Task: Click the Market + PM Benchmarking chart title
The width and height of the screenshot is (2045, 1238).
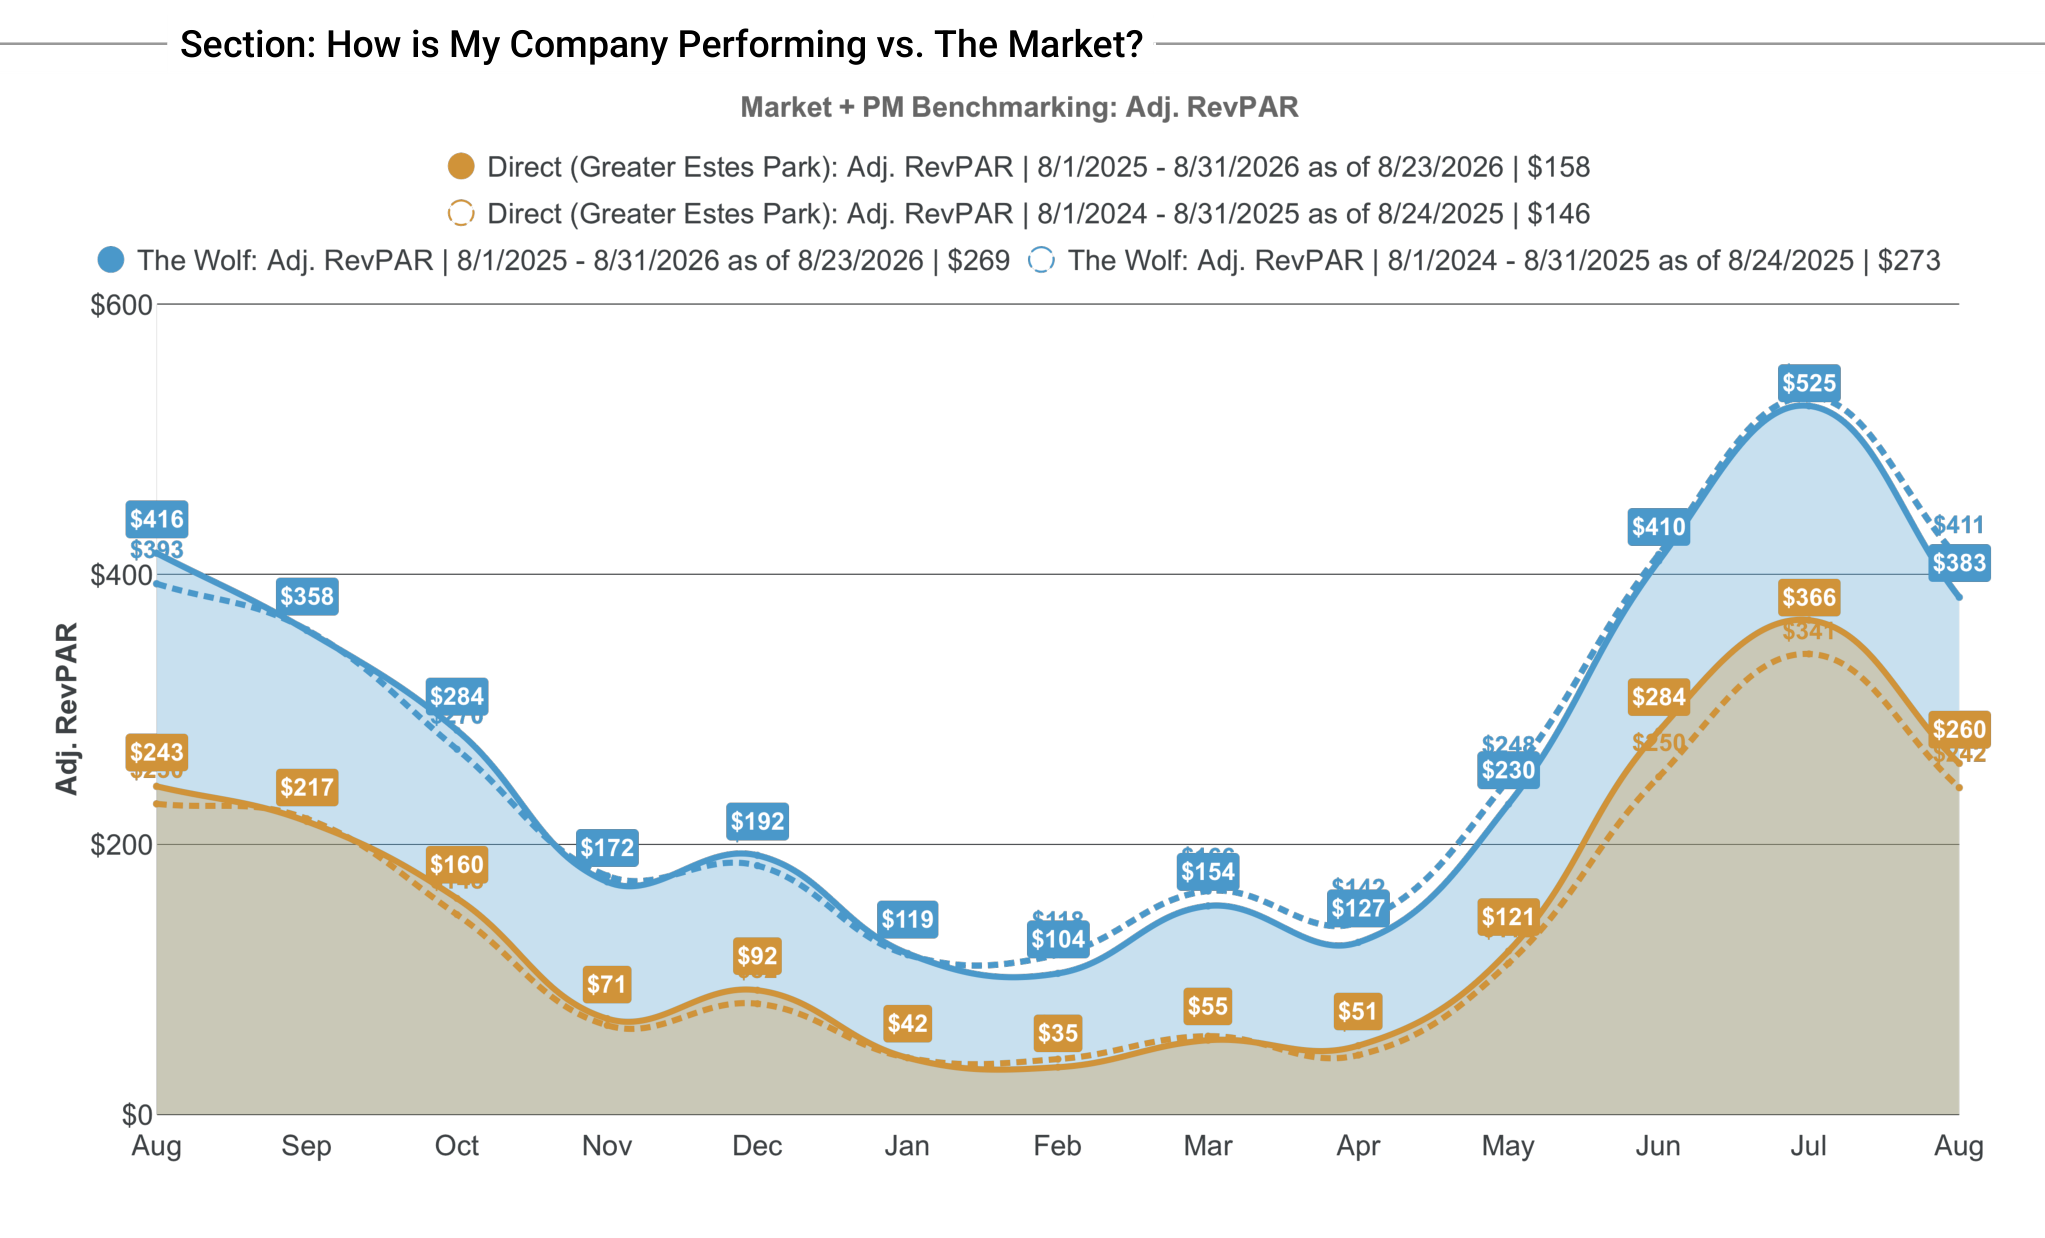Action: (x=1019, y=107)
